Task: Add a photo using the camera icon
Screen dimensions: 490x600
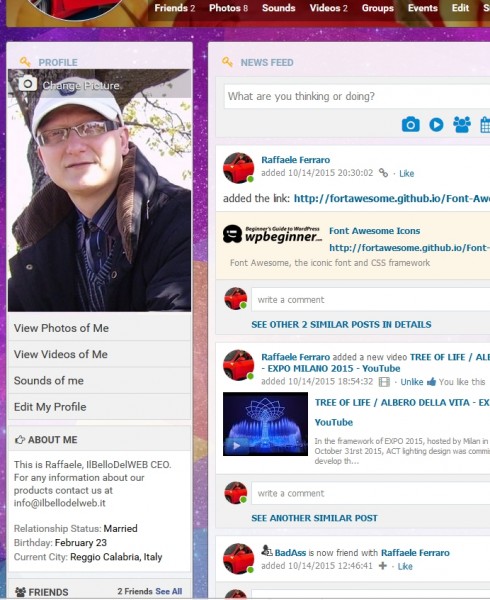Action: point(410,125)
